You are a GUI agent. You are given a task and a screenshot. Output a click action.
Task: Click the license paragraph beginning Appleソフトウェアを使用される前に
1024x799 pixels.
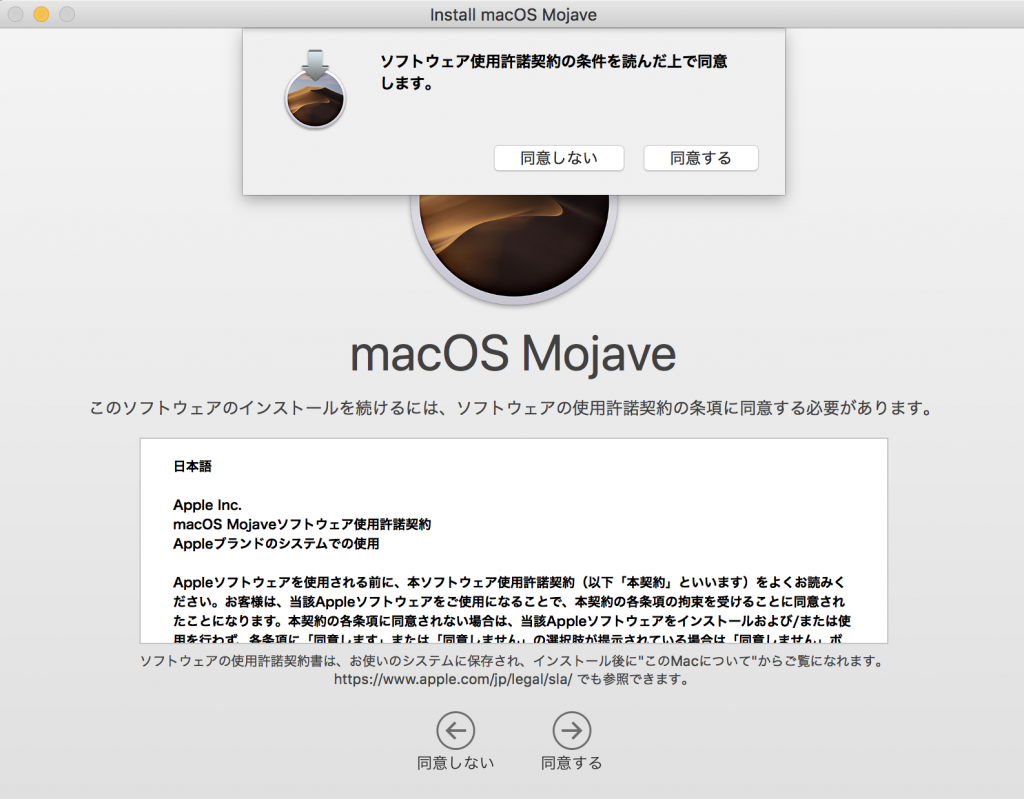pyautogui.click(x=512, y=611)
